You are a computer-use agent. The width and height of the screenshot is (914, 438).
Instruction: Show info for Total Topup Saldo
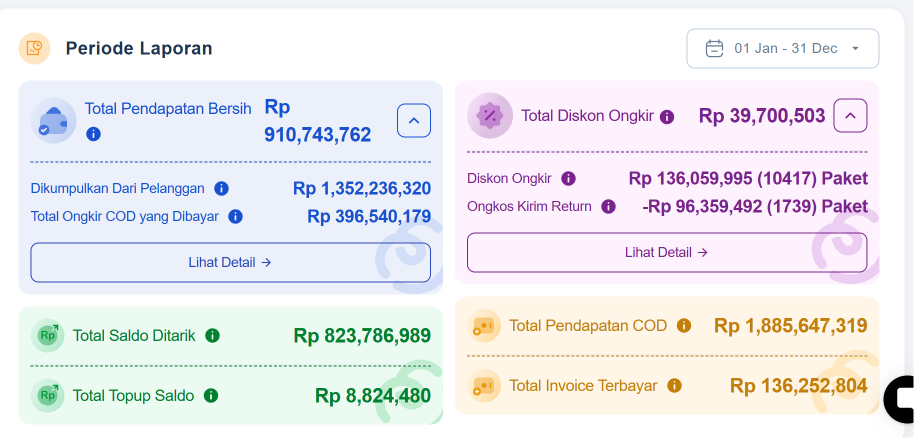(x=210, y=395)
